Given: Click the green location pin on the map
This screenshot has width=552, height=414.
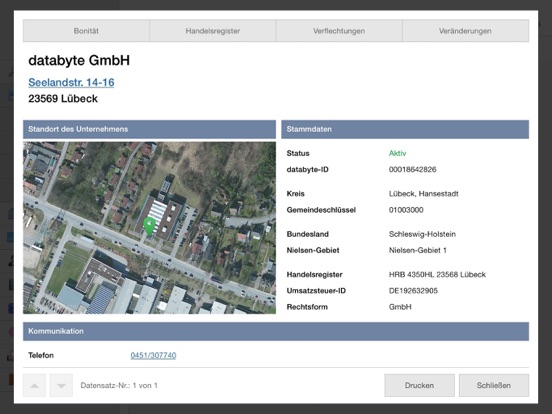Looking at the screenshot, I should pyautogui.click(x=150, y=226).
